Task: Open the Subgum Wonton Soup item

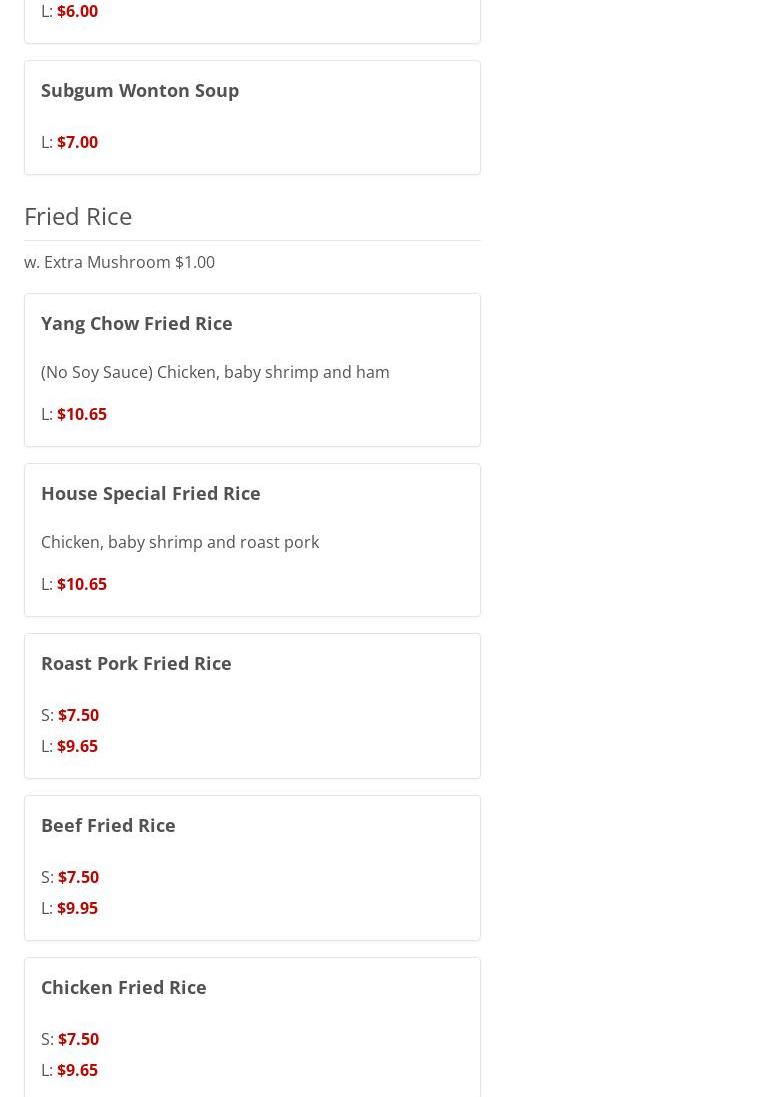Action: click(140, 90)
